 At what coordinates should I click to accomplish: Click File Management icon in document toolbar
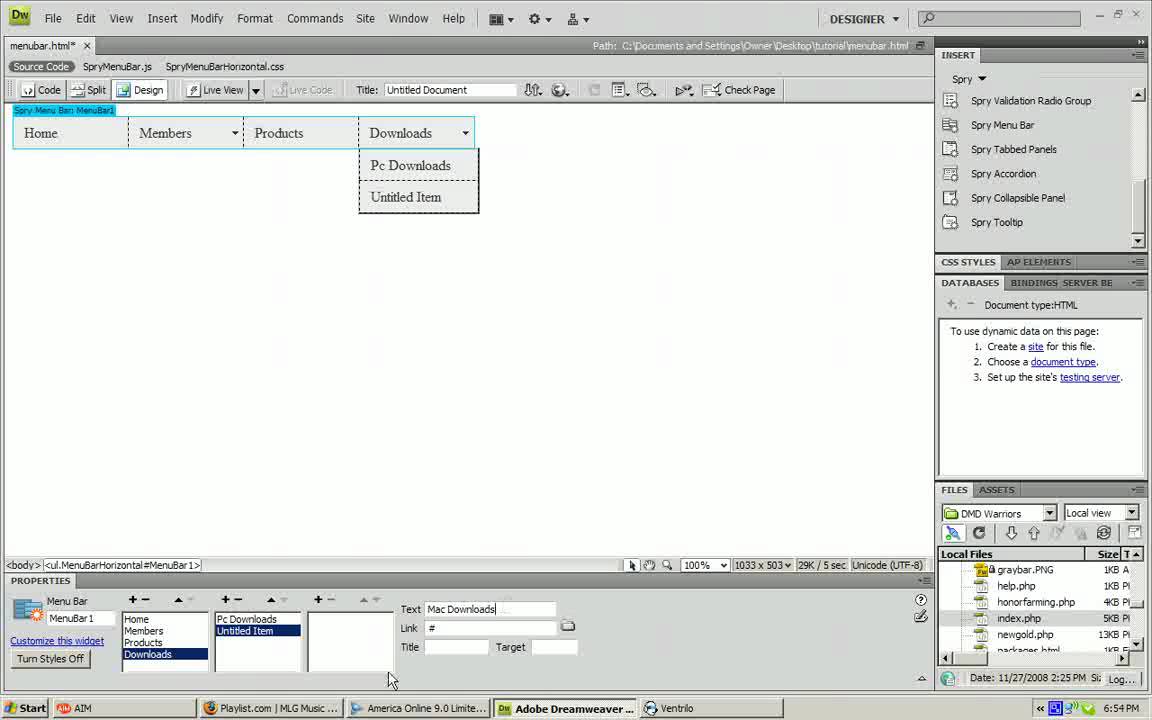(533, 90)
